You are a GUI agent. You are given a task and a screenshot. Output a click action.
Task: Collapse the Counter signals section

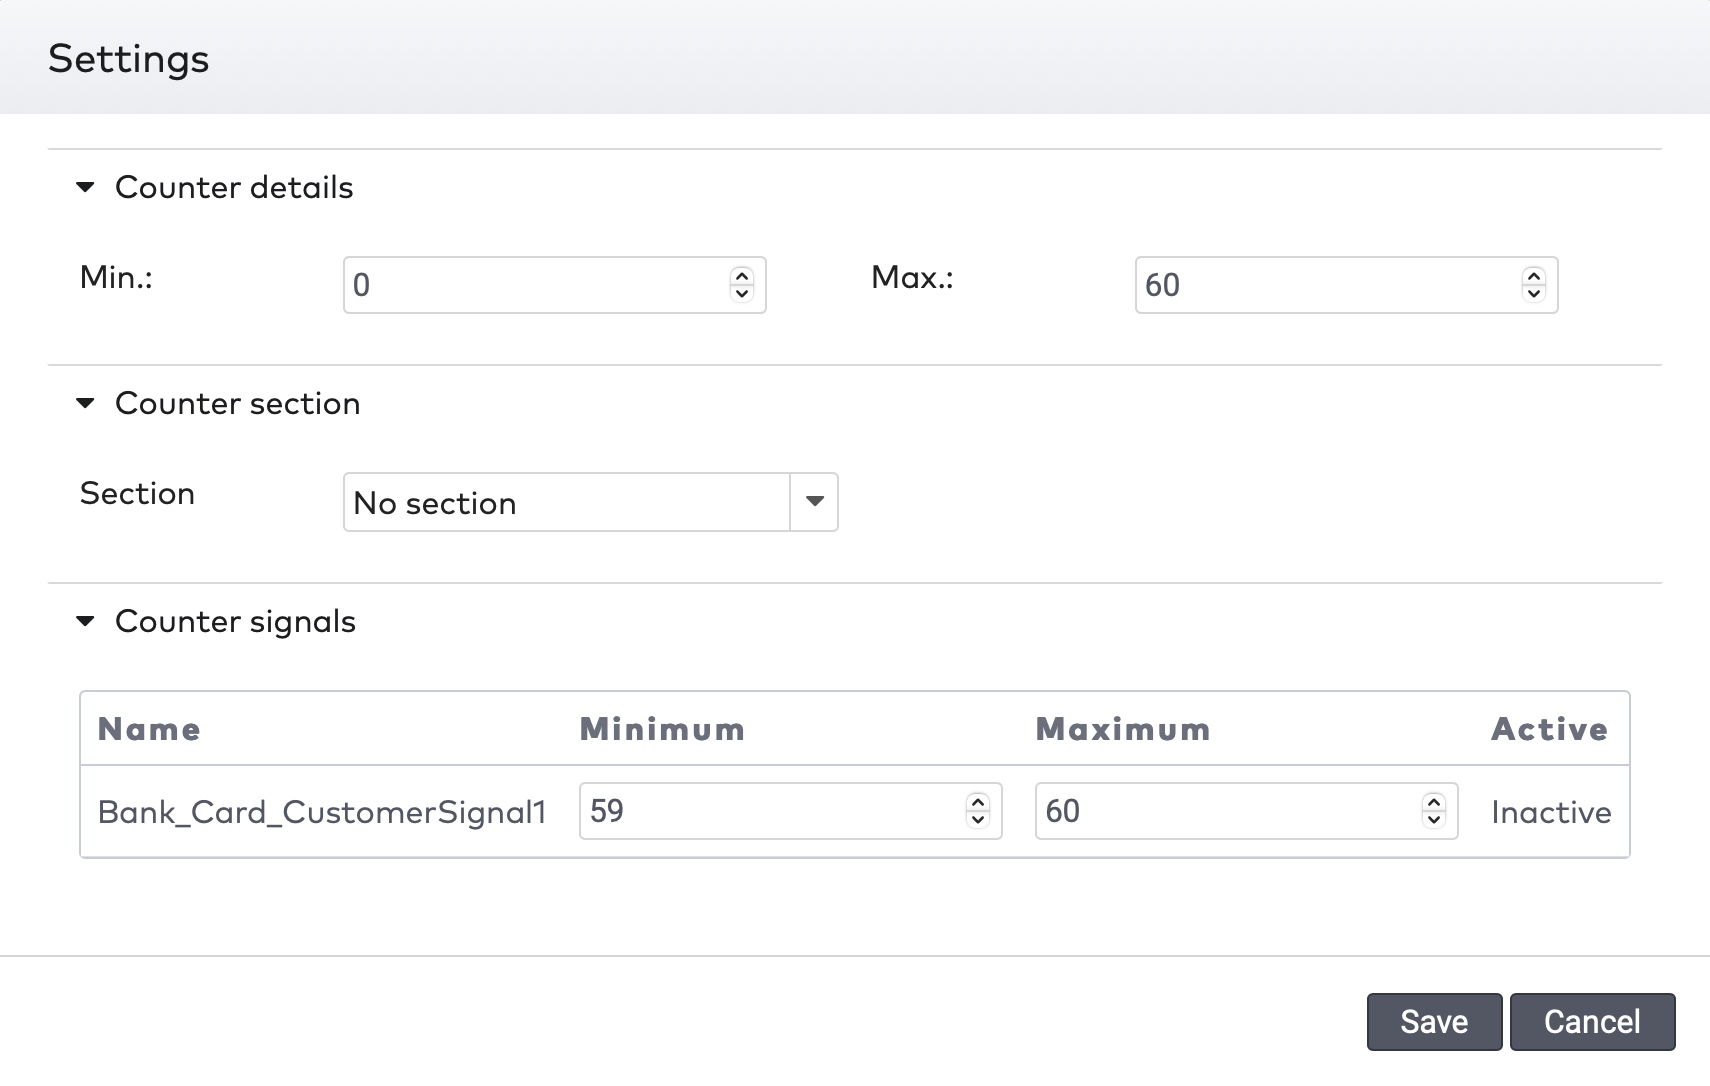pos(86,621)
